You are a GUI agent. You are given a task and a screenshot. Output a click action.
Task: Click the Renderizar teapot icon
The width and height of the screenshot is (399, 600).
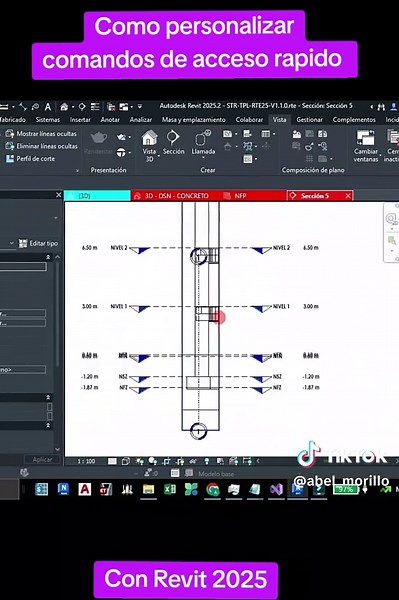pyautogui.click(x=99, y=138)
